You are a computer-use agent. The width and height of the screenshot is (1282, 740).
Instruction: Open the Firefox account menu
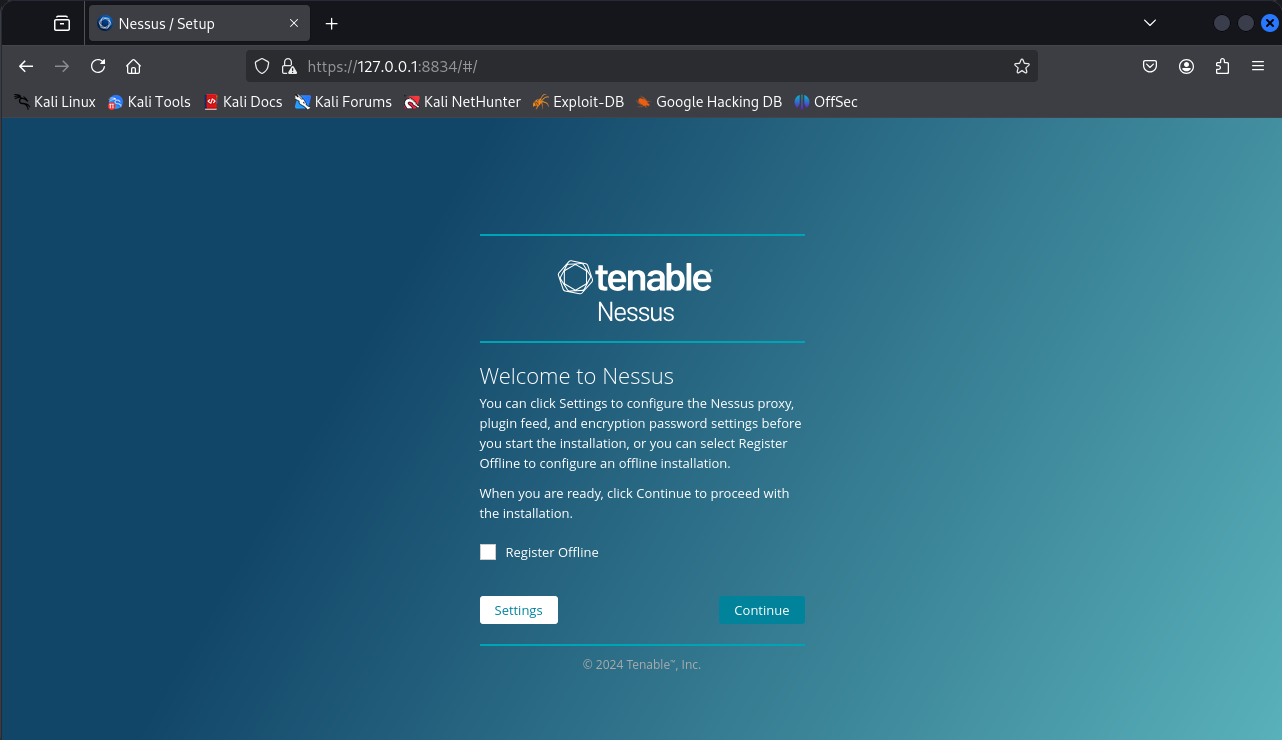pos(1186,66)
